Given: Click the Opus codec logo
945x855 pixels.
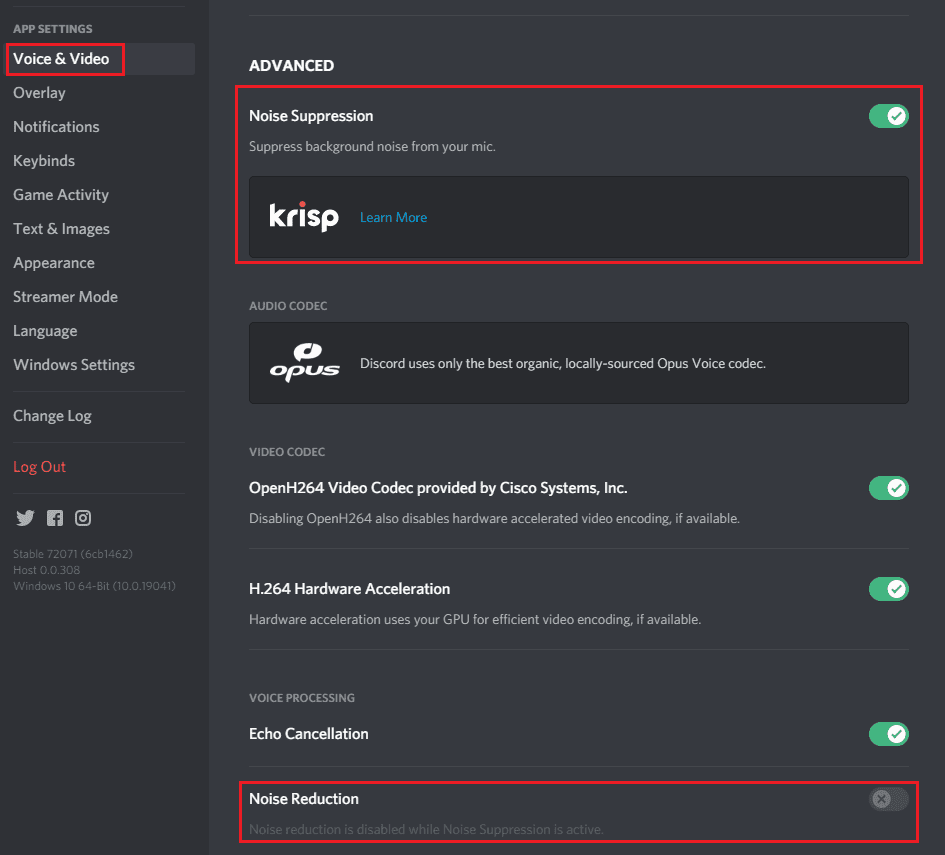Looking at the screenshot, I should [305, 362].
